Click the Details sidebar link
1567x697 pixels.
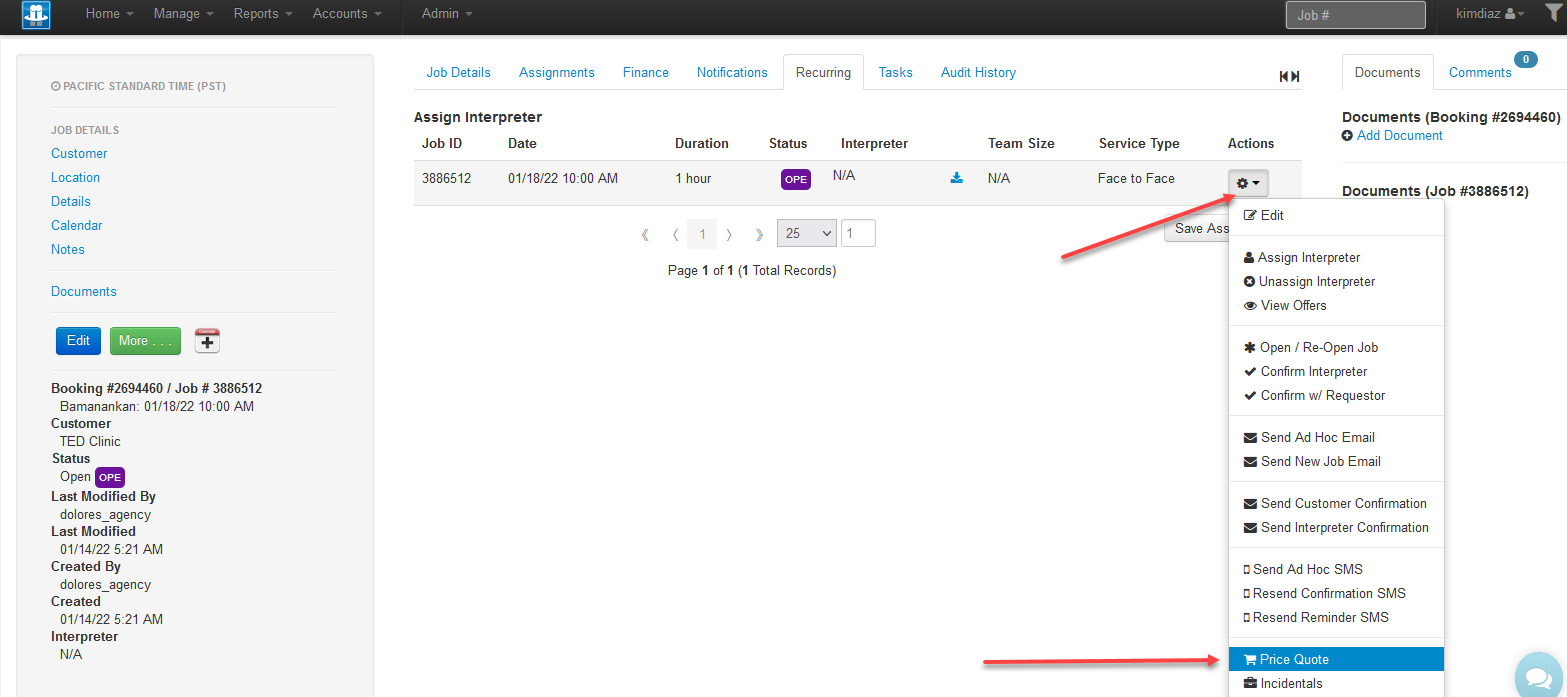coord(71,201)
